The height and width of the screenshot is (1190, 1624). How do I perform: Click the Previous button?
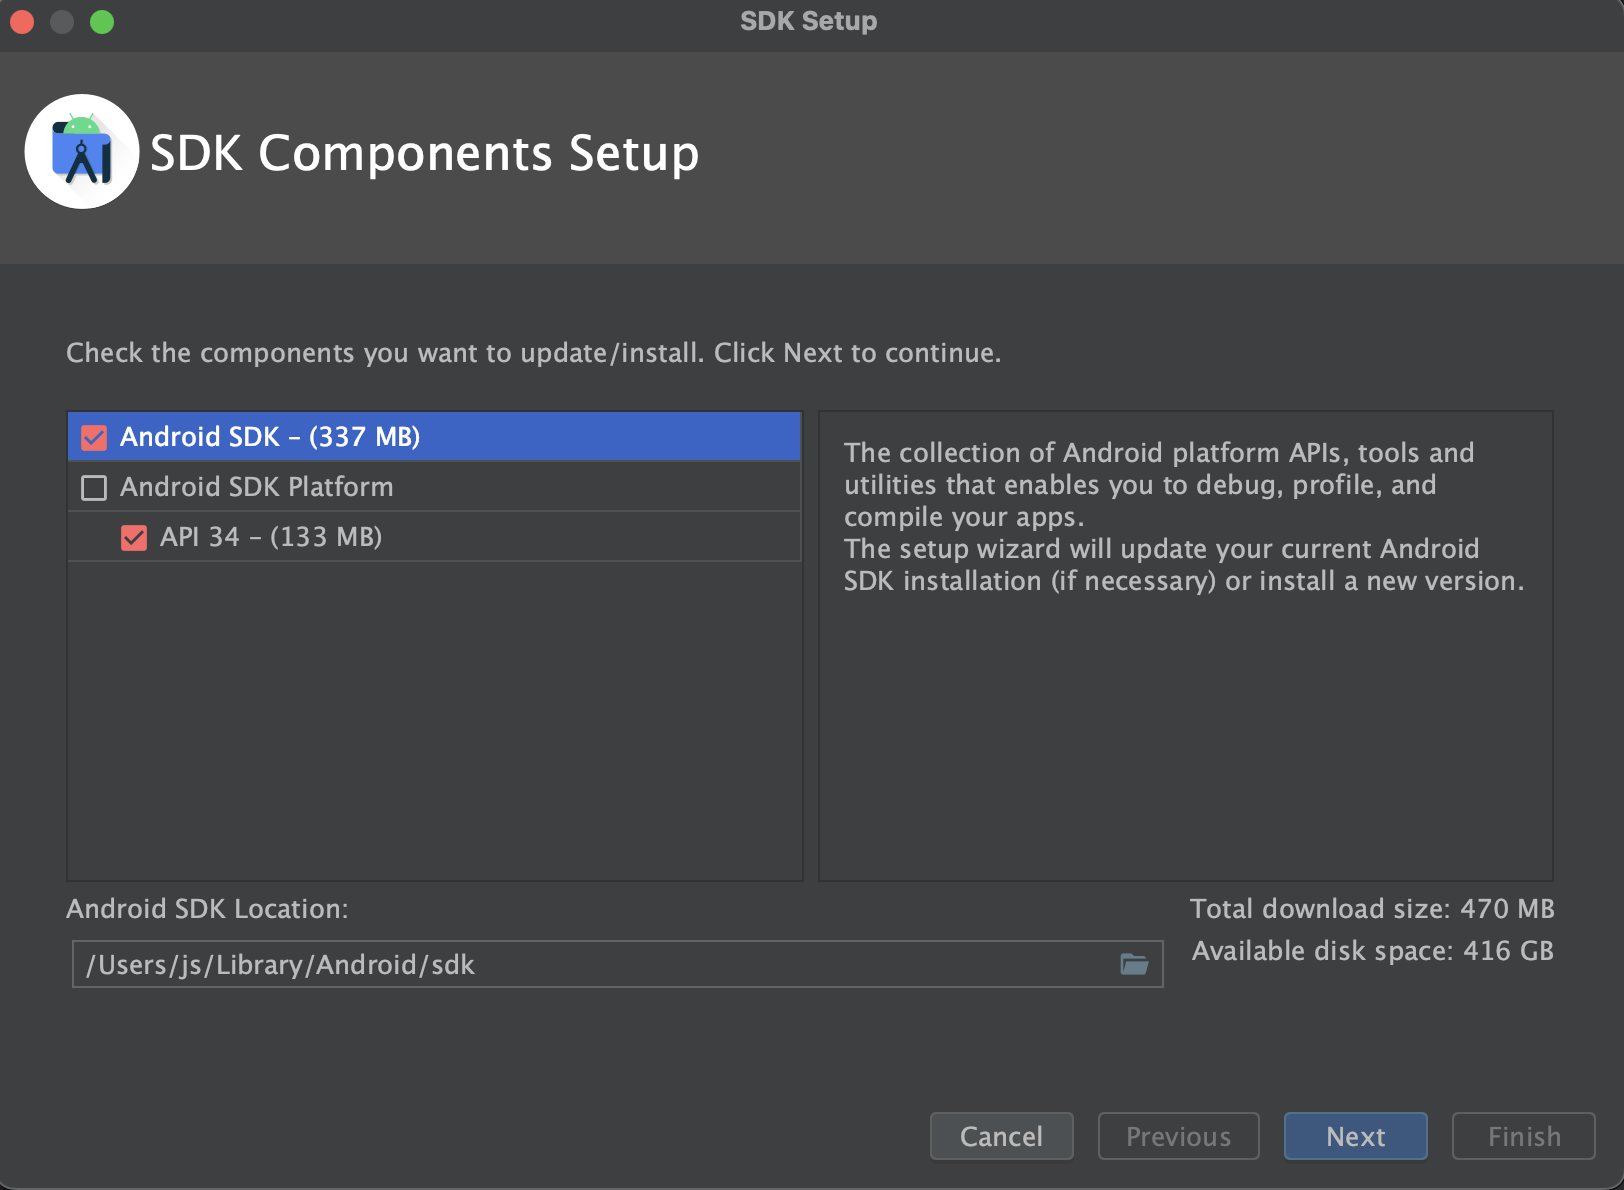pyautogui.click(x=1178, y=1136)
